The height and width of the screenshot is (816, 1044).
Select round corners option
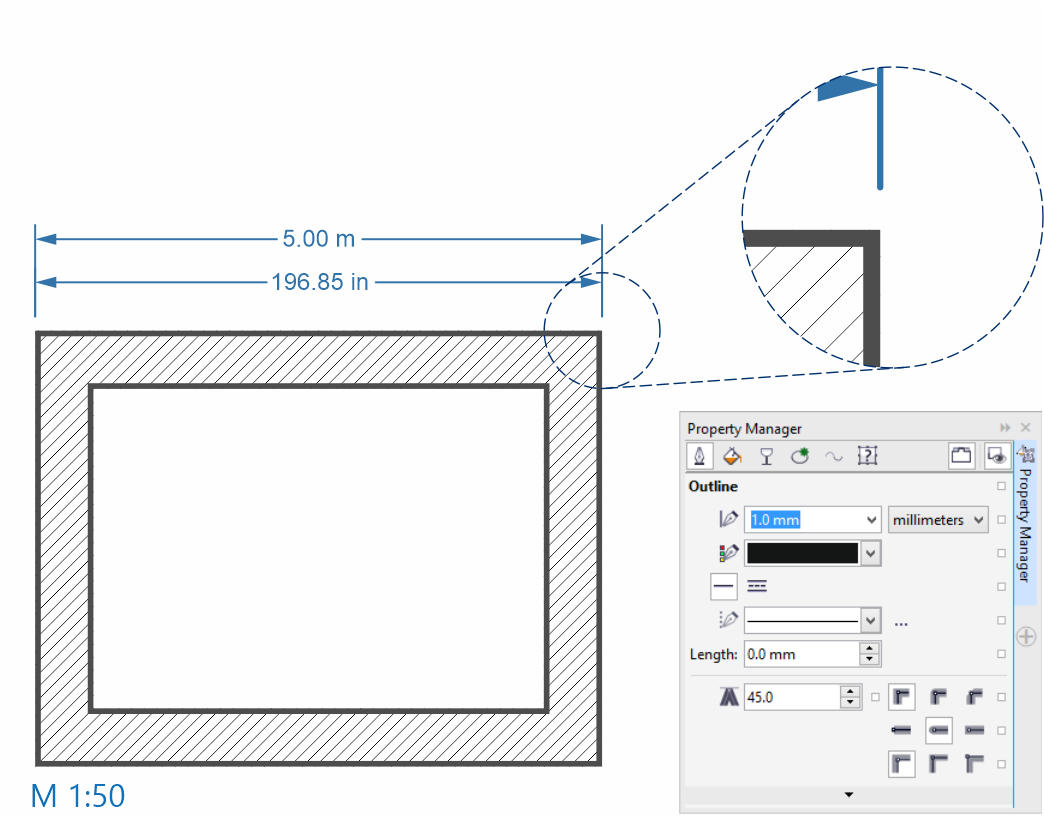pyautogui.click(x=939, y=697)
